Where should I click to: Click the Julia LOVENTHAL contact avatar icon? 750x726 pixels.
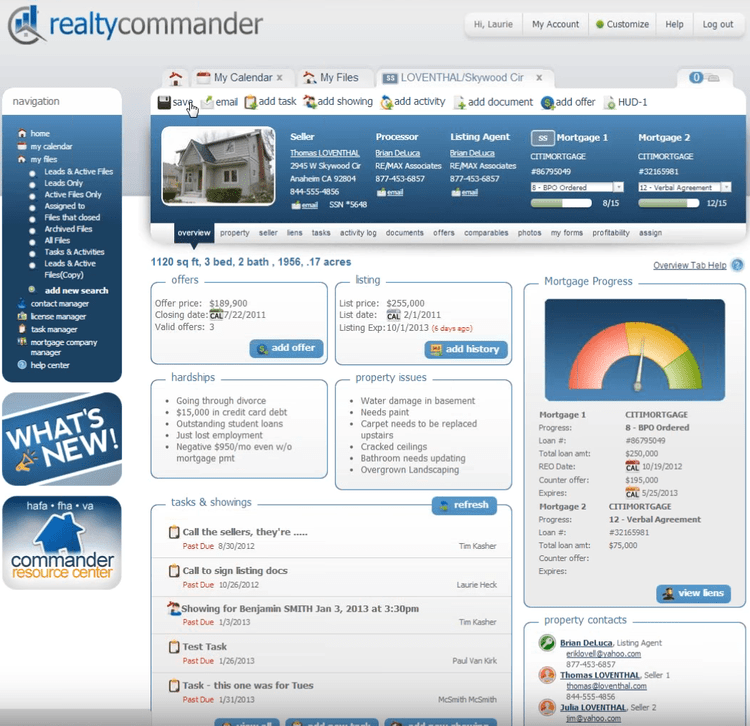click(x=547, y=707)
